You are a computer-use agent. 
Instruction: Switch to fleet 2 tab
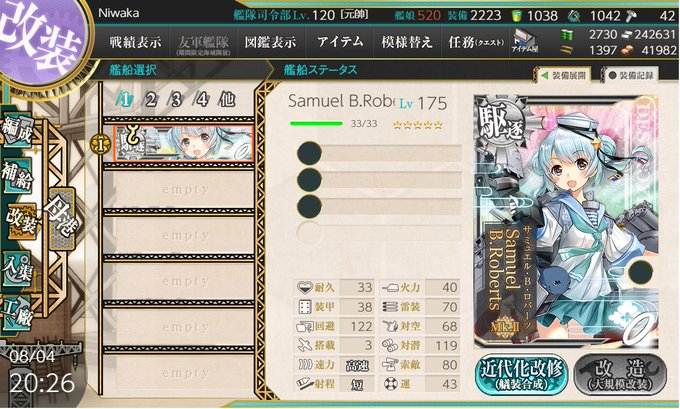point(150,100)
